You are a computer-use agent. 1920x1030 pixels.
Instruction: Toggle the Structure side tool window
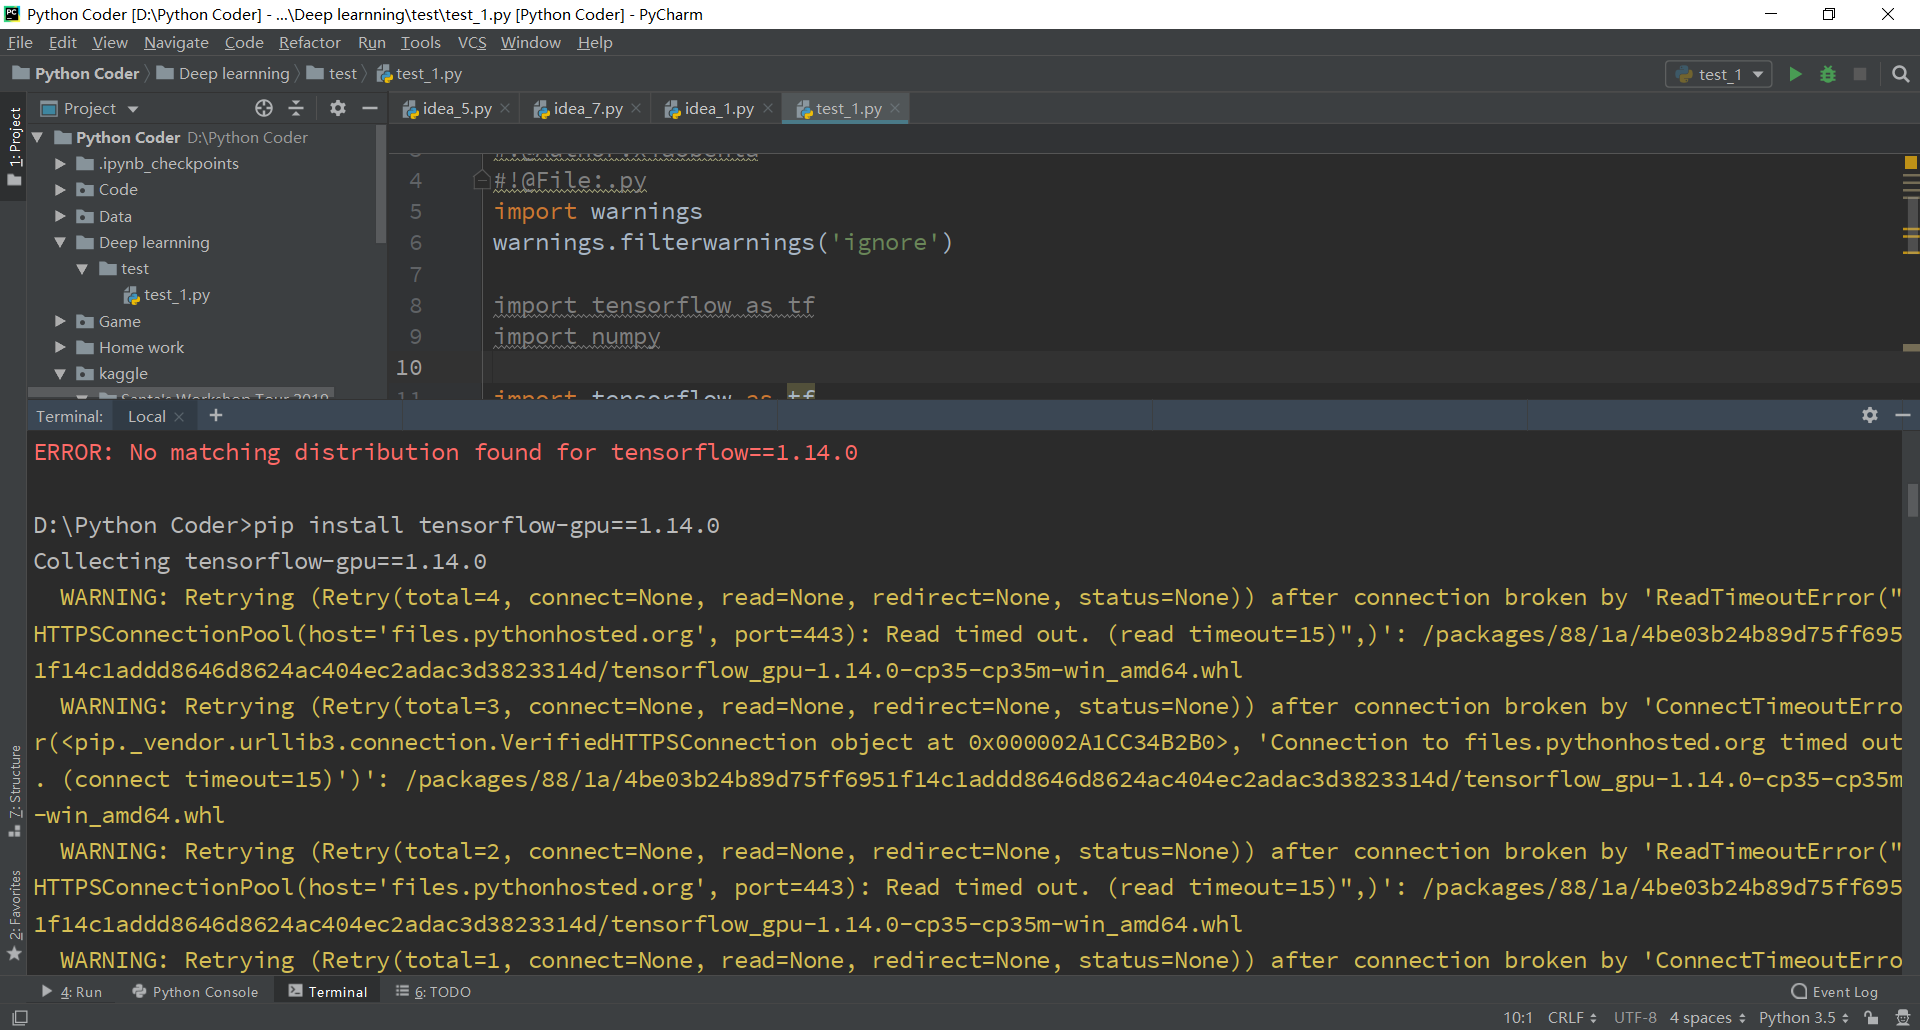click(x=14, y=791)
